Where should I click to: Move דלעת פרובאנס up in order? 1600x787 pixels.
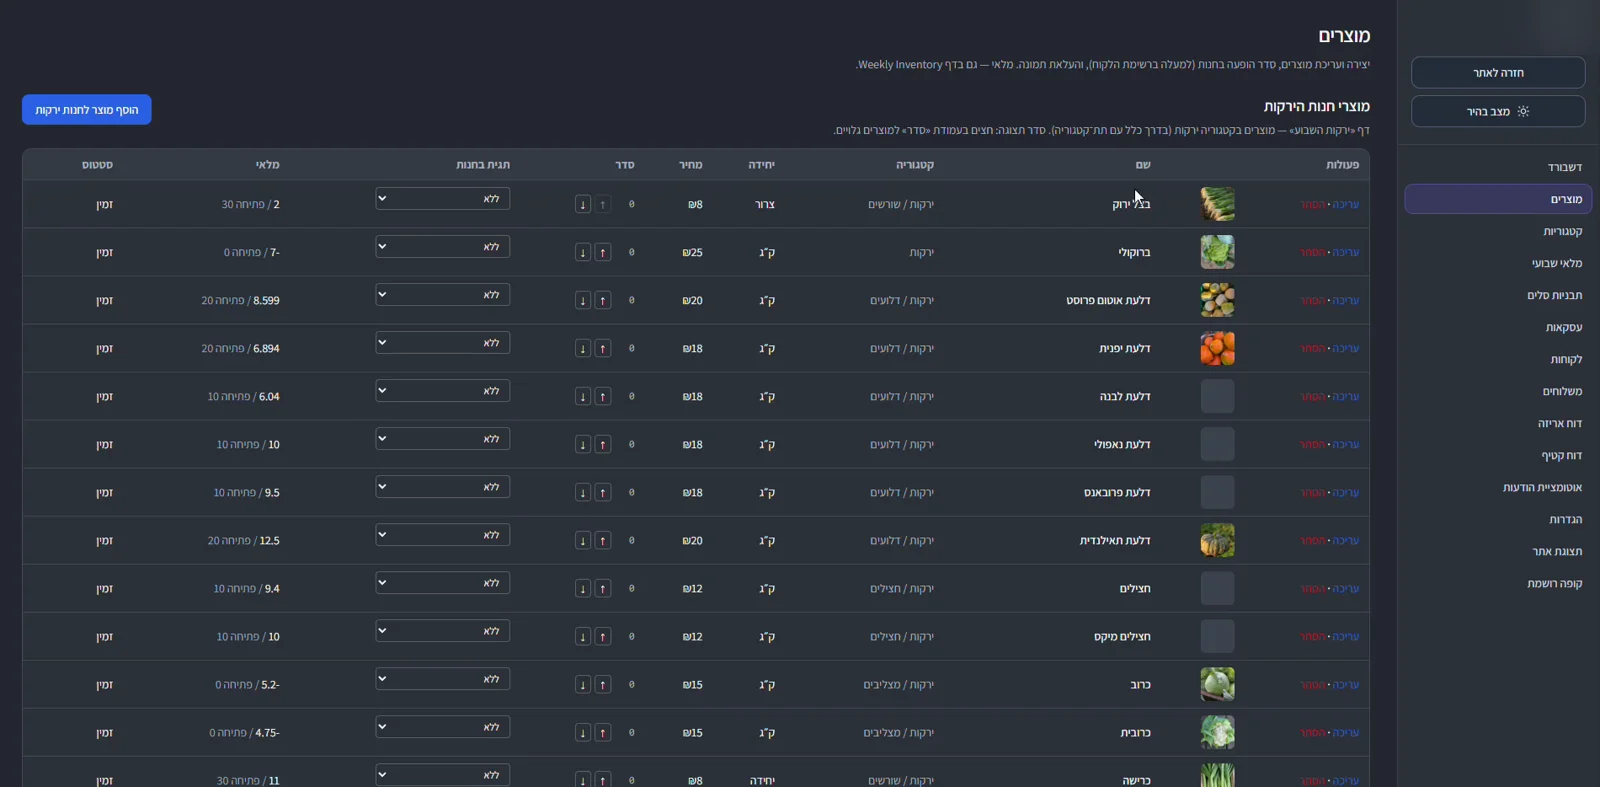pos(603,492)
